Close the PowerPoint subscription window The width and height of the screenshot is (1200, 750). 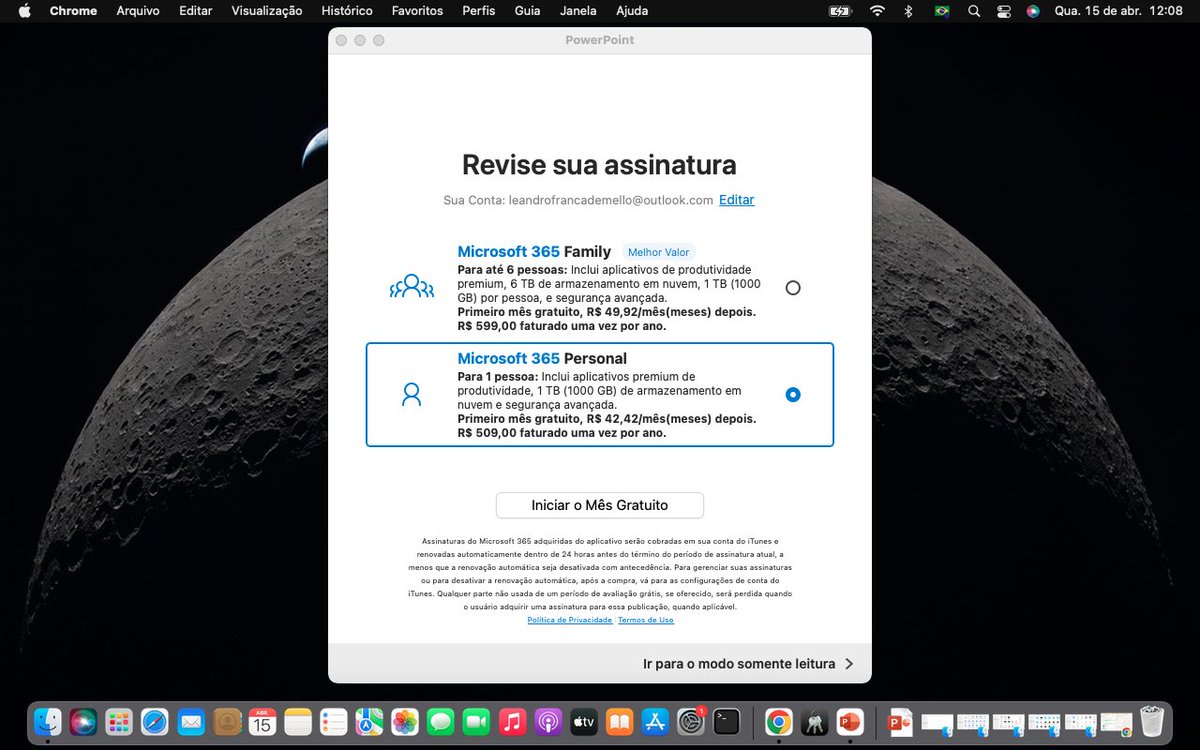(341, 40)
